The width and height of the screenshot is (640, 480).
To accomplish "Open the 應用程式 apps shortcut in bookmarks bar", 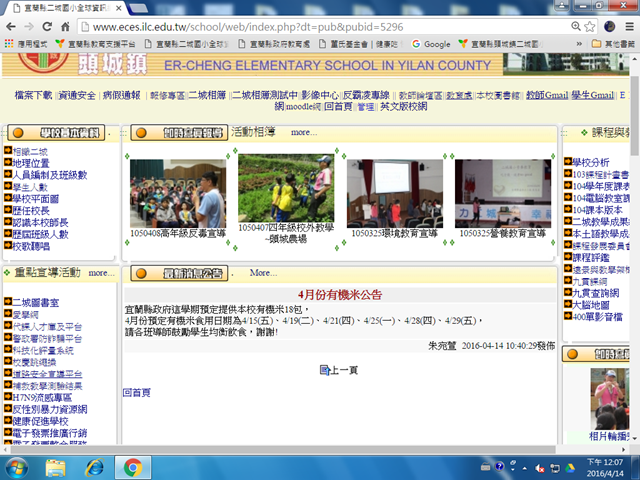I will (x=26, y=44).
